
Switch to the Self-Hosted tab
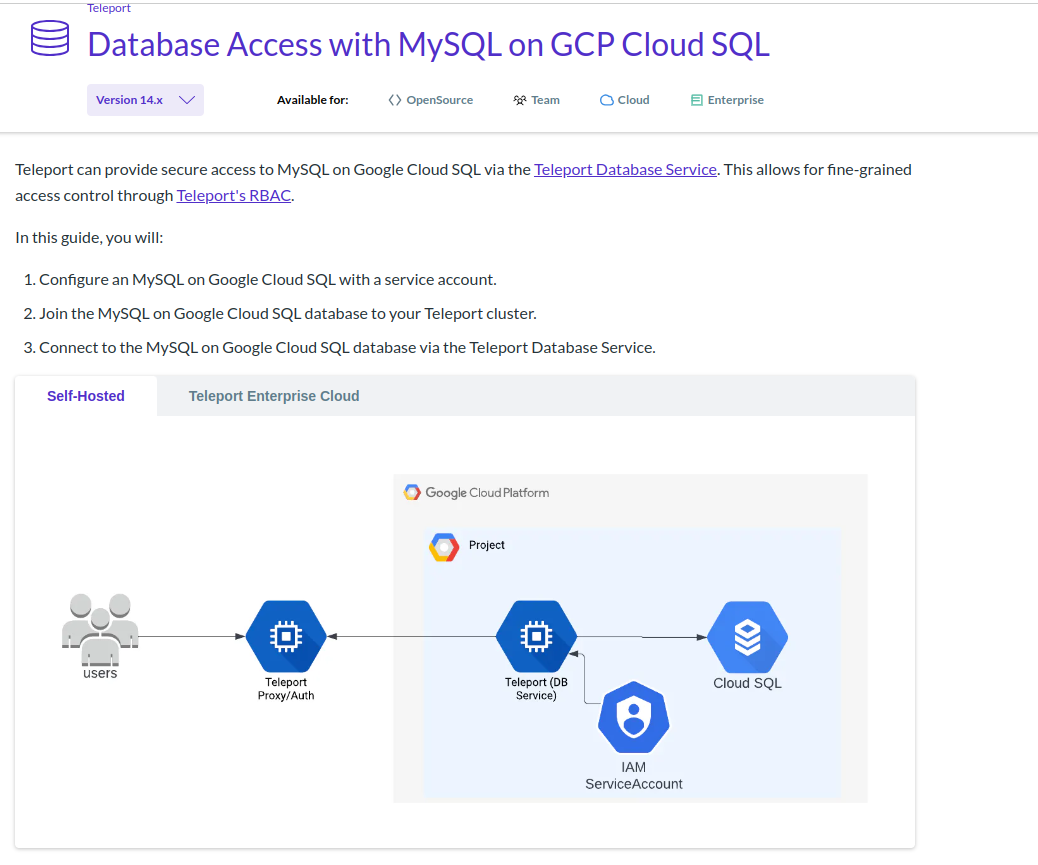coord(85,396)
